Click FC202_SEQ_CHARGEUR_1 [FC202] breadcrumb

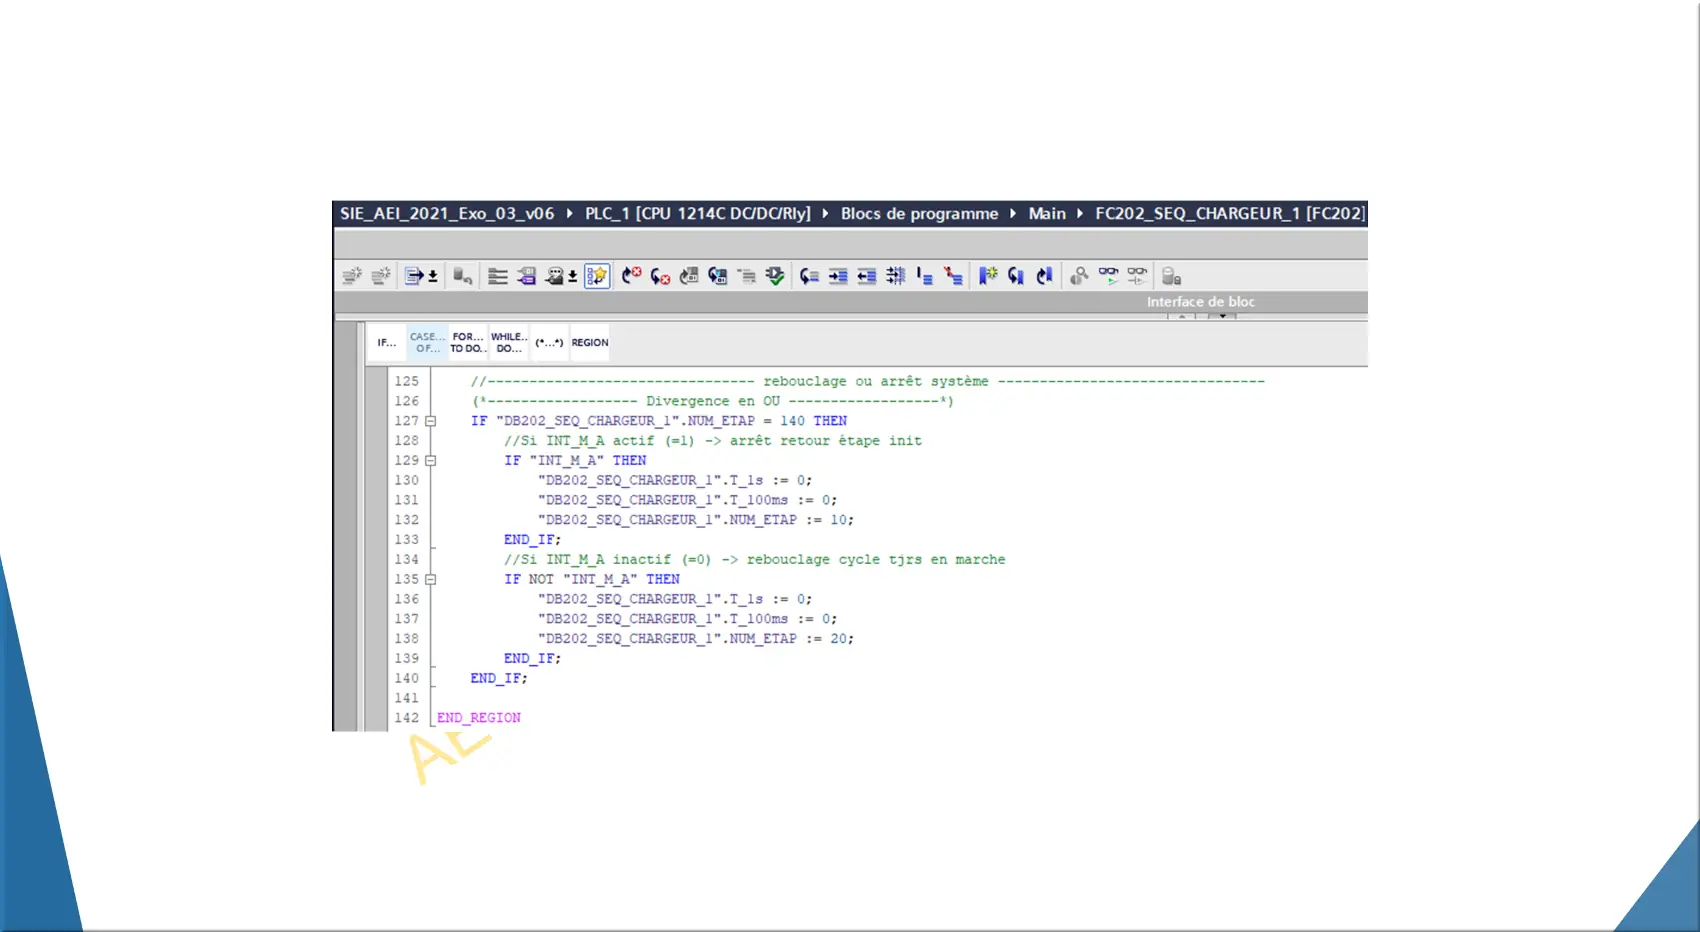(1230, 213)
